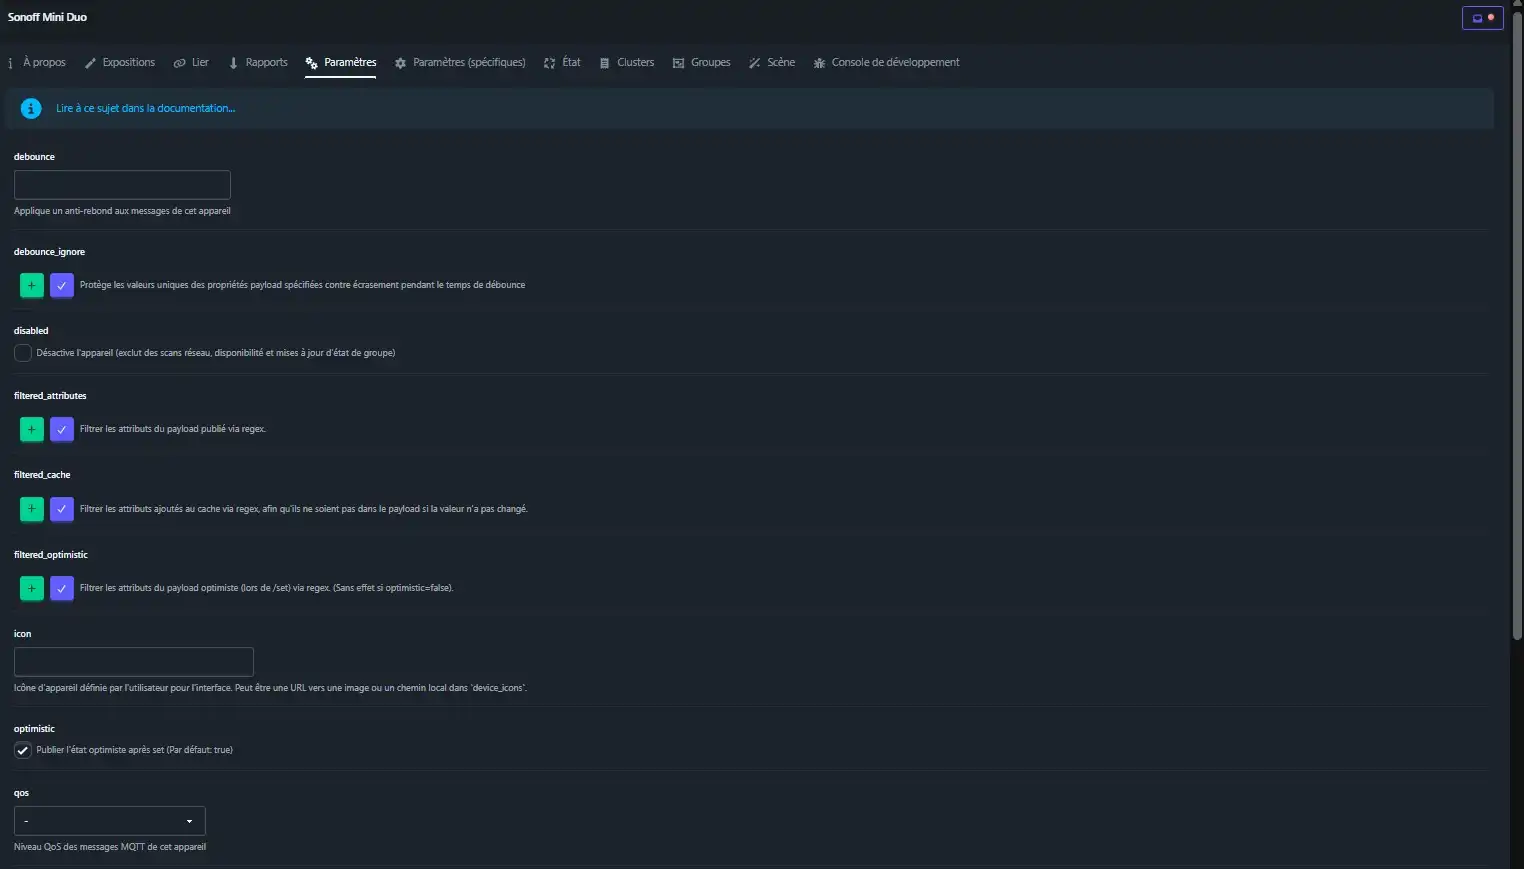Open the Clusters tab
Viewport: 1524px width, 869px height.
point(627,62)
